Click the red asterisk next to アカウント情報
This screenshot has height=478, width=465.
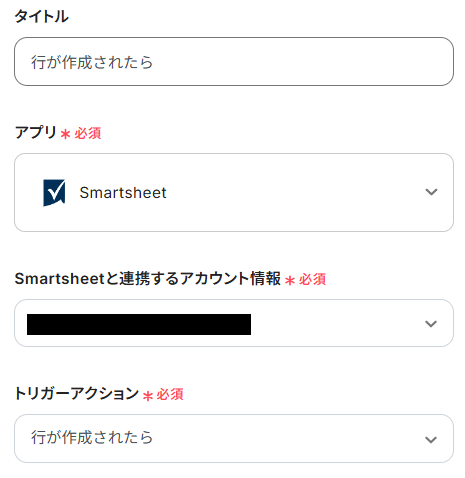click(x=290, y=280)
